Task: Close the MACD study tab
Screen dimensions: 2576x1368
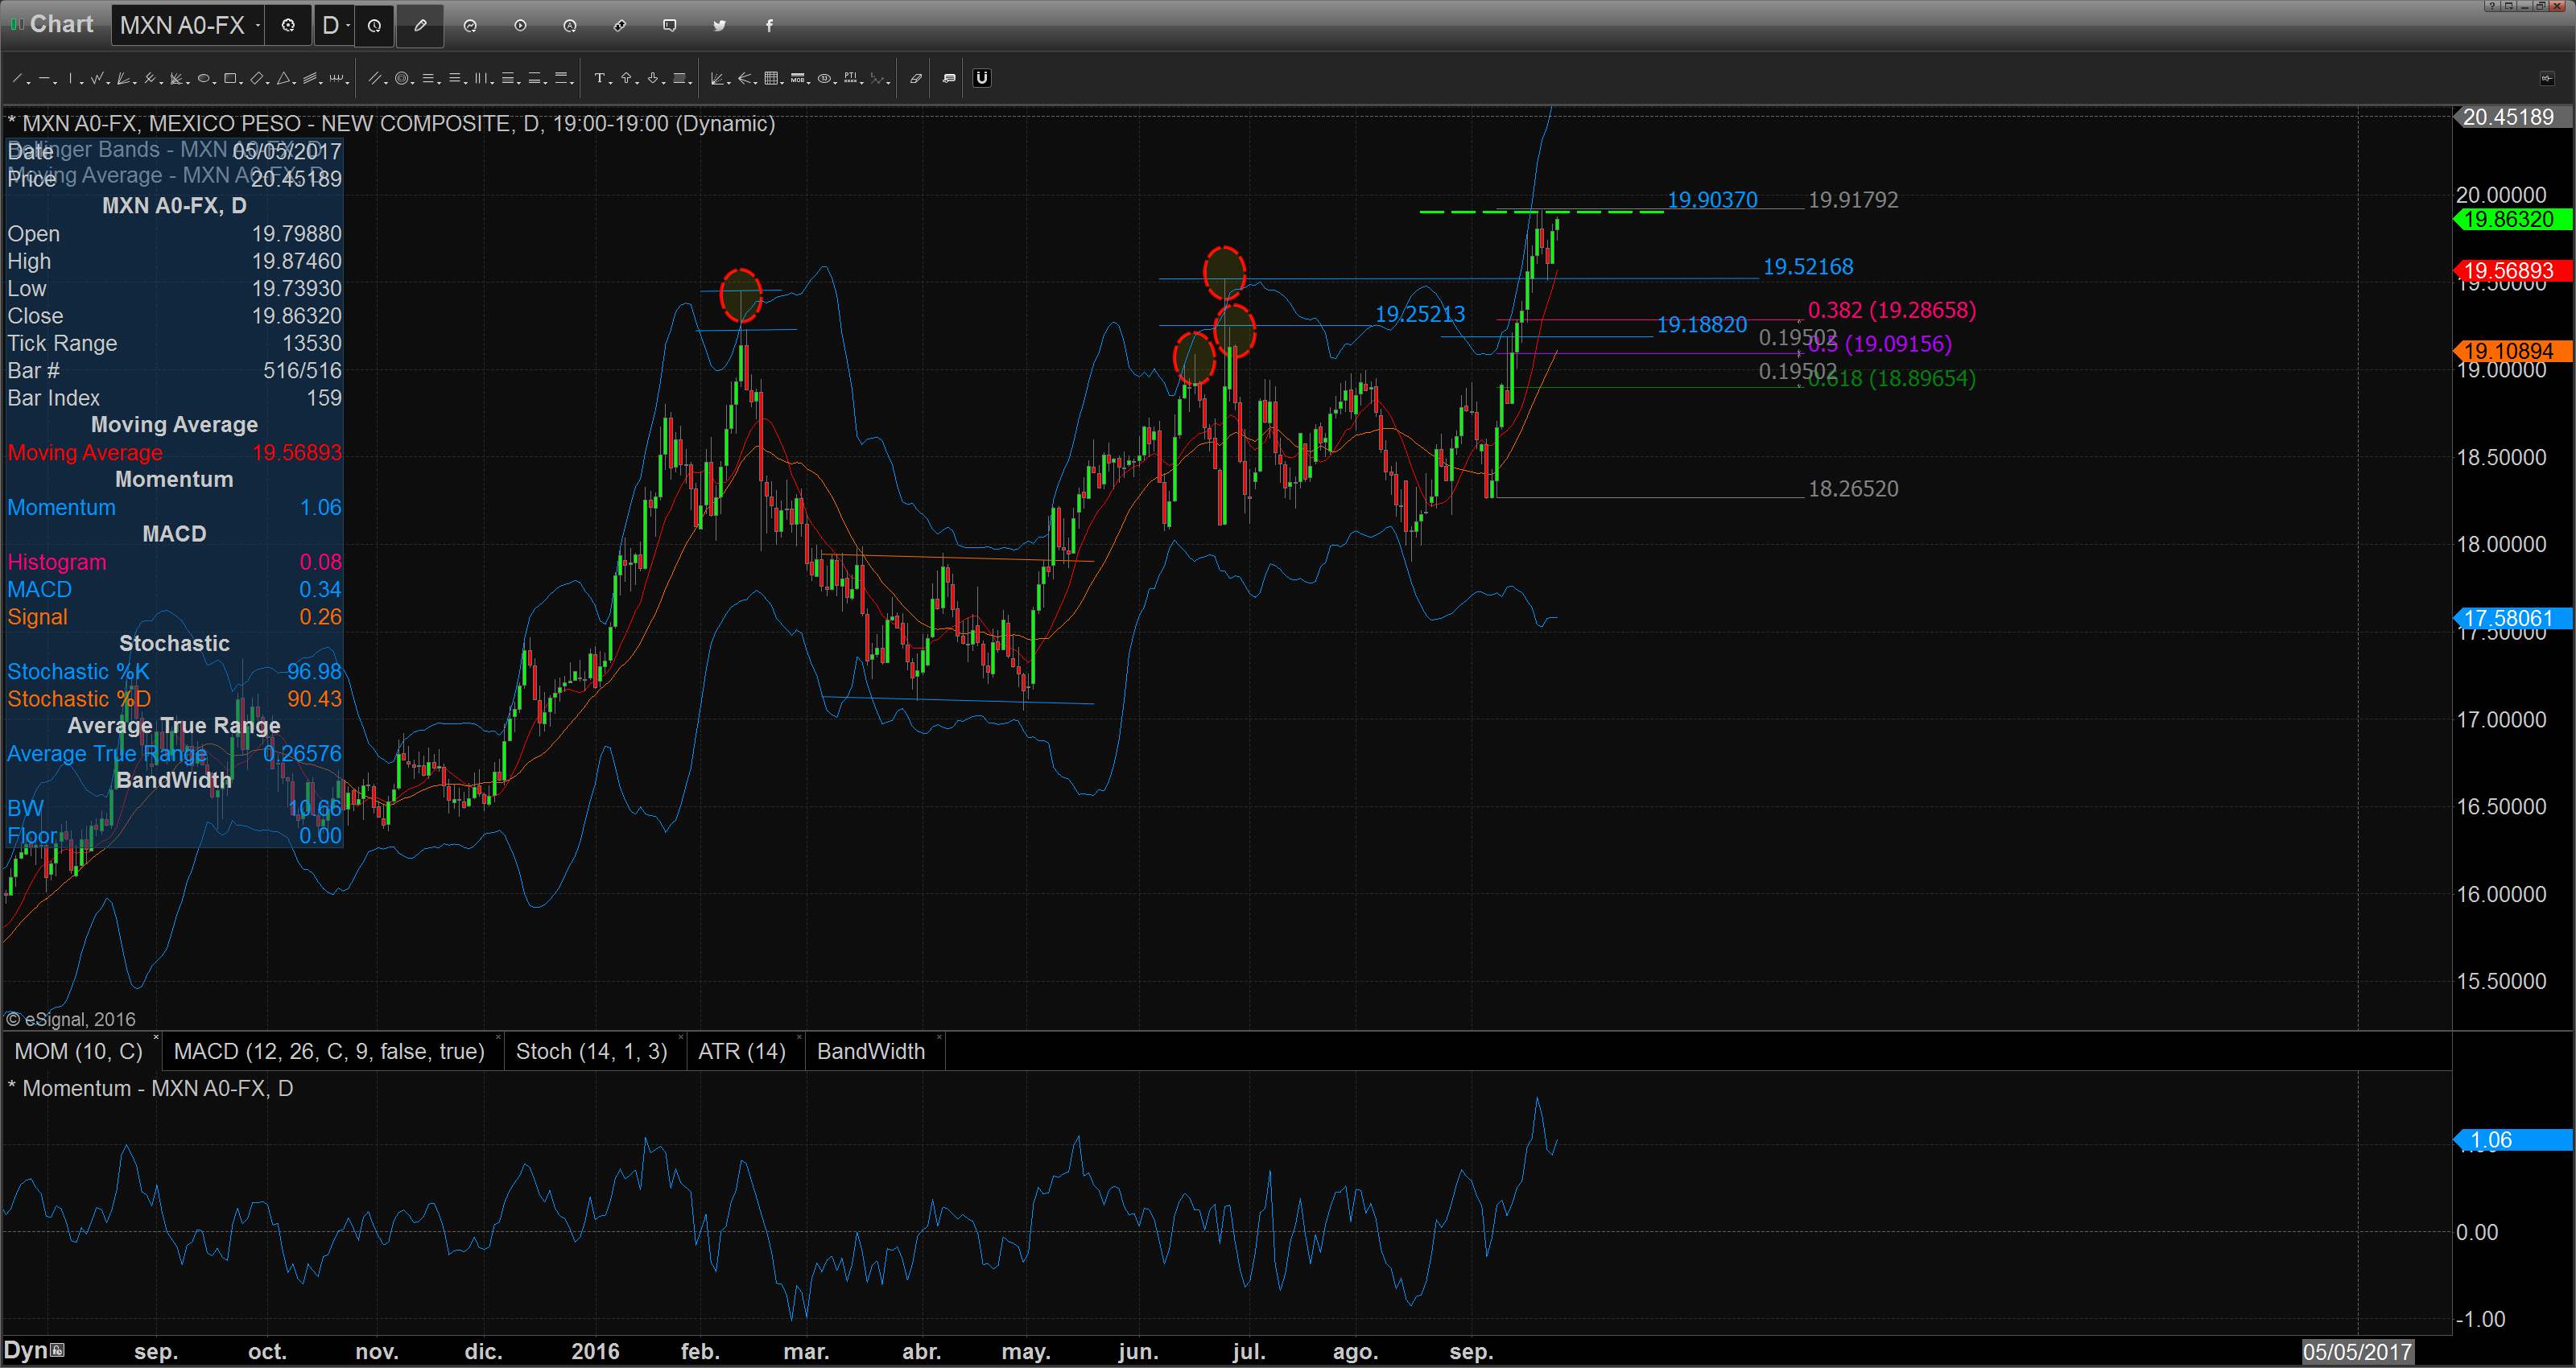Action: (499, 1037)
